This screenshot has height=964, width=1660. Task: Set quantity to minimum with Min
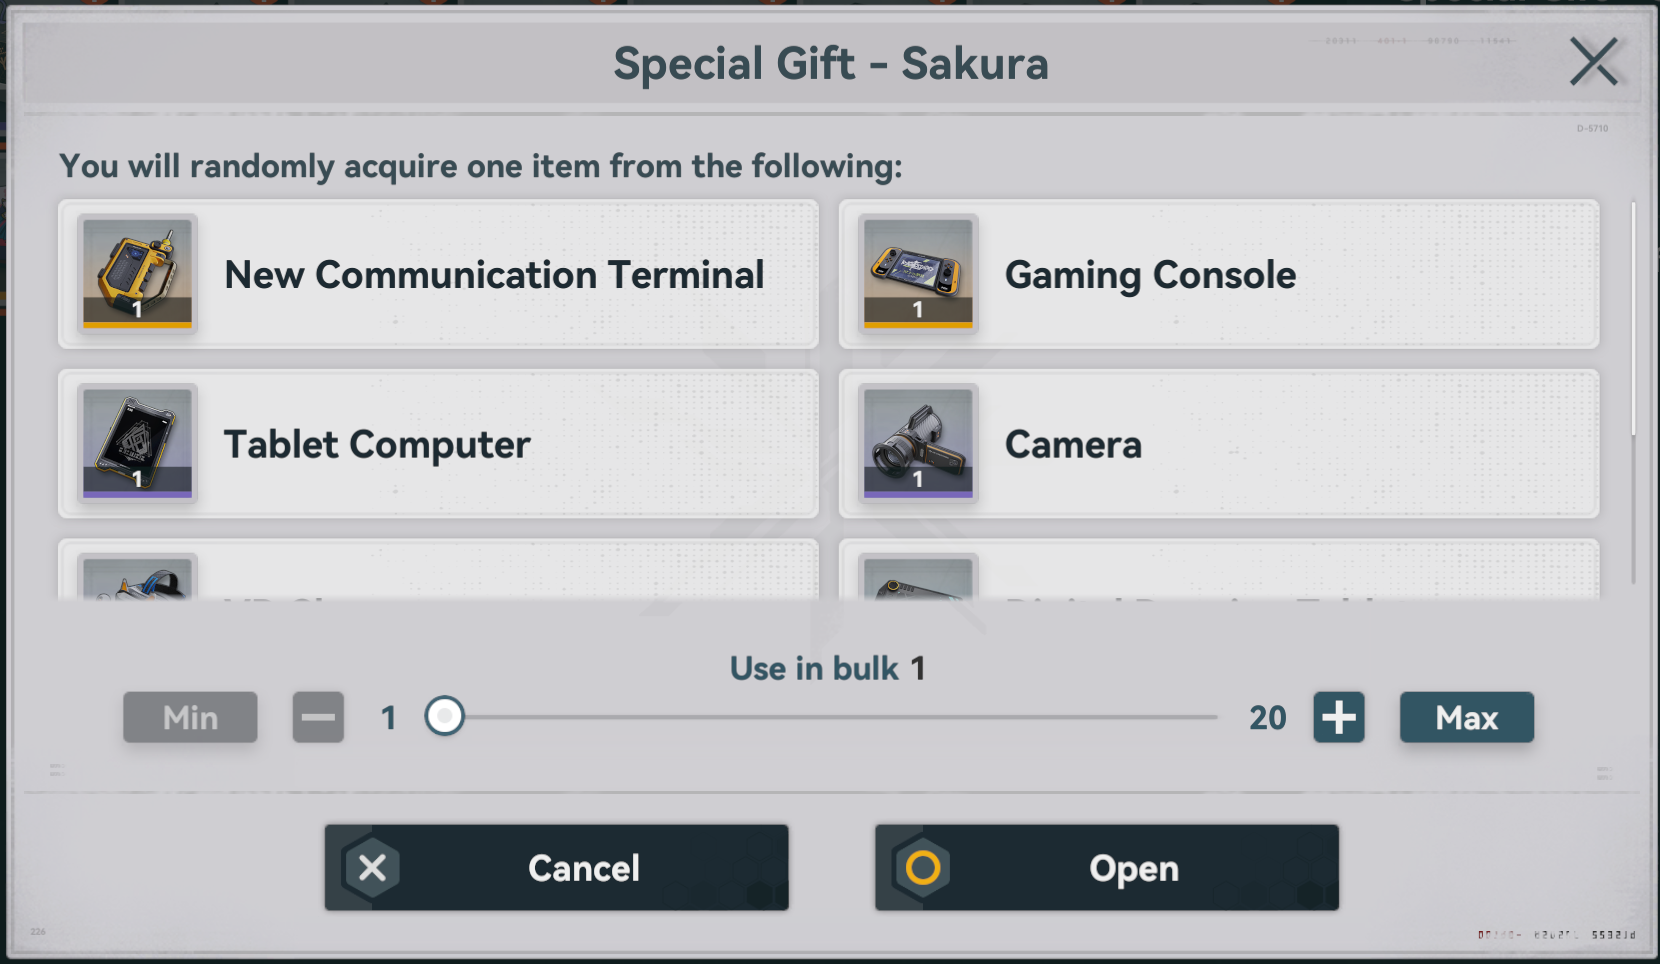tap(190, 717)
